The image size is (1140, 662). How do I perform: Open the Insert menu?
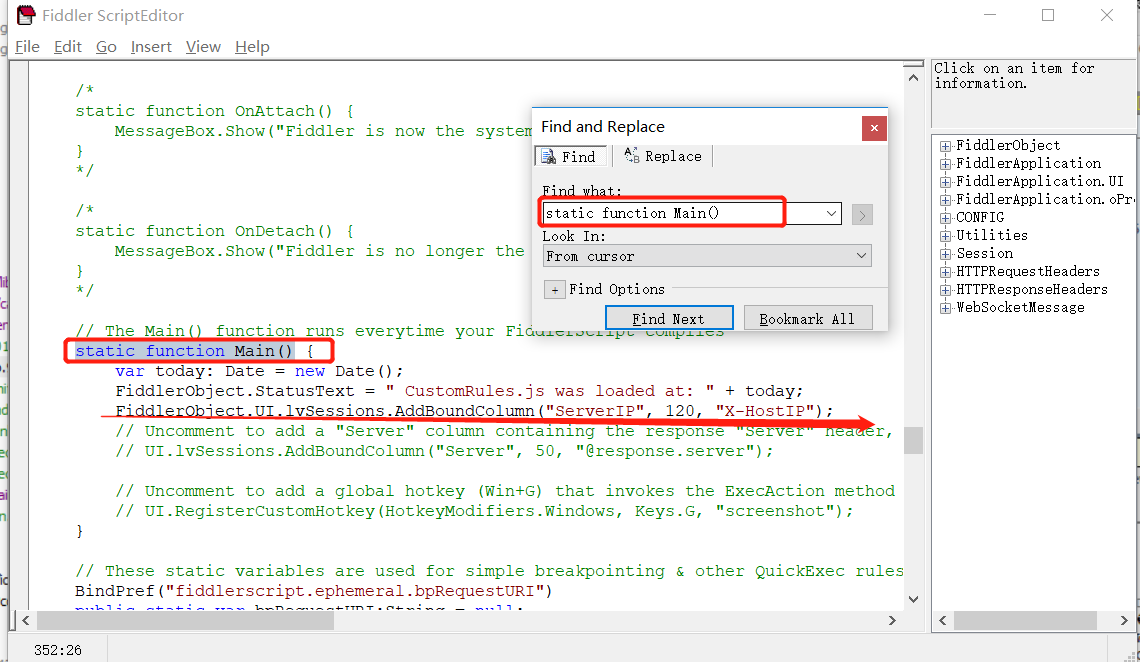[x=151, y=47]
